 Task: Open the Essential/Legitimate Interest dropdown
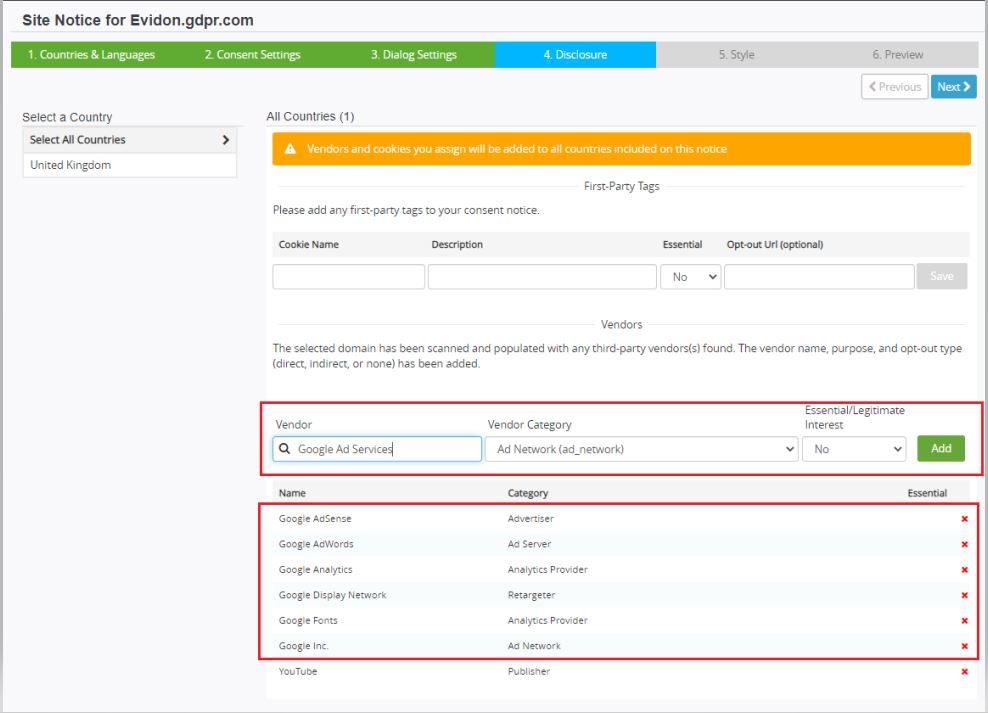tap(854, 449)
